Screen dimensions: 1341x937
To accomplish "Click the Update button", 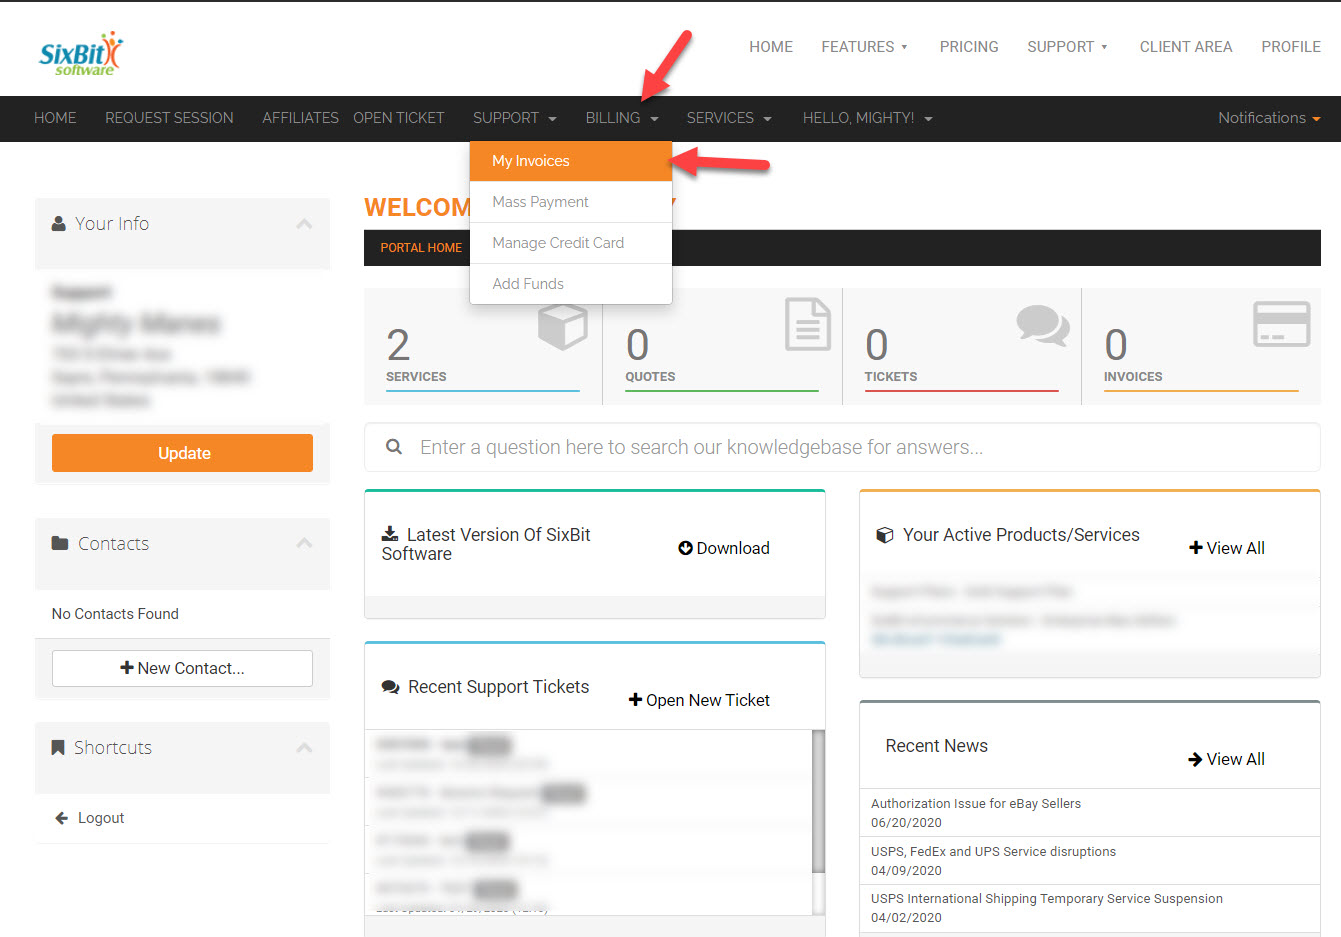I will [182, 452].
